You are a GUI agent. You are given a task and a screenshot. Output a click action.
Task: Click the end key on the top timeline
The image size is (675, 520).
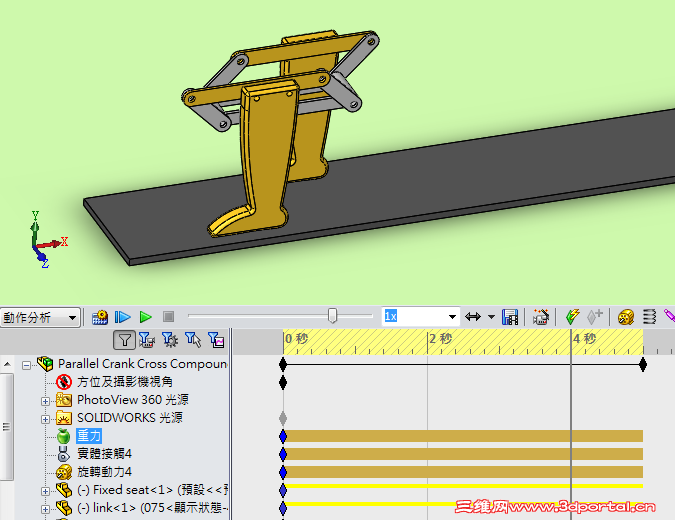tap(643, 365)
